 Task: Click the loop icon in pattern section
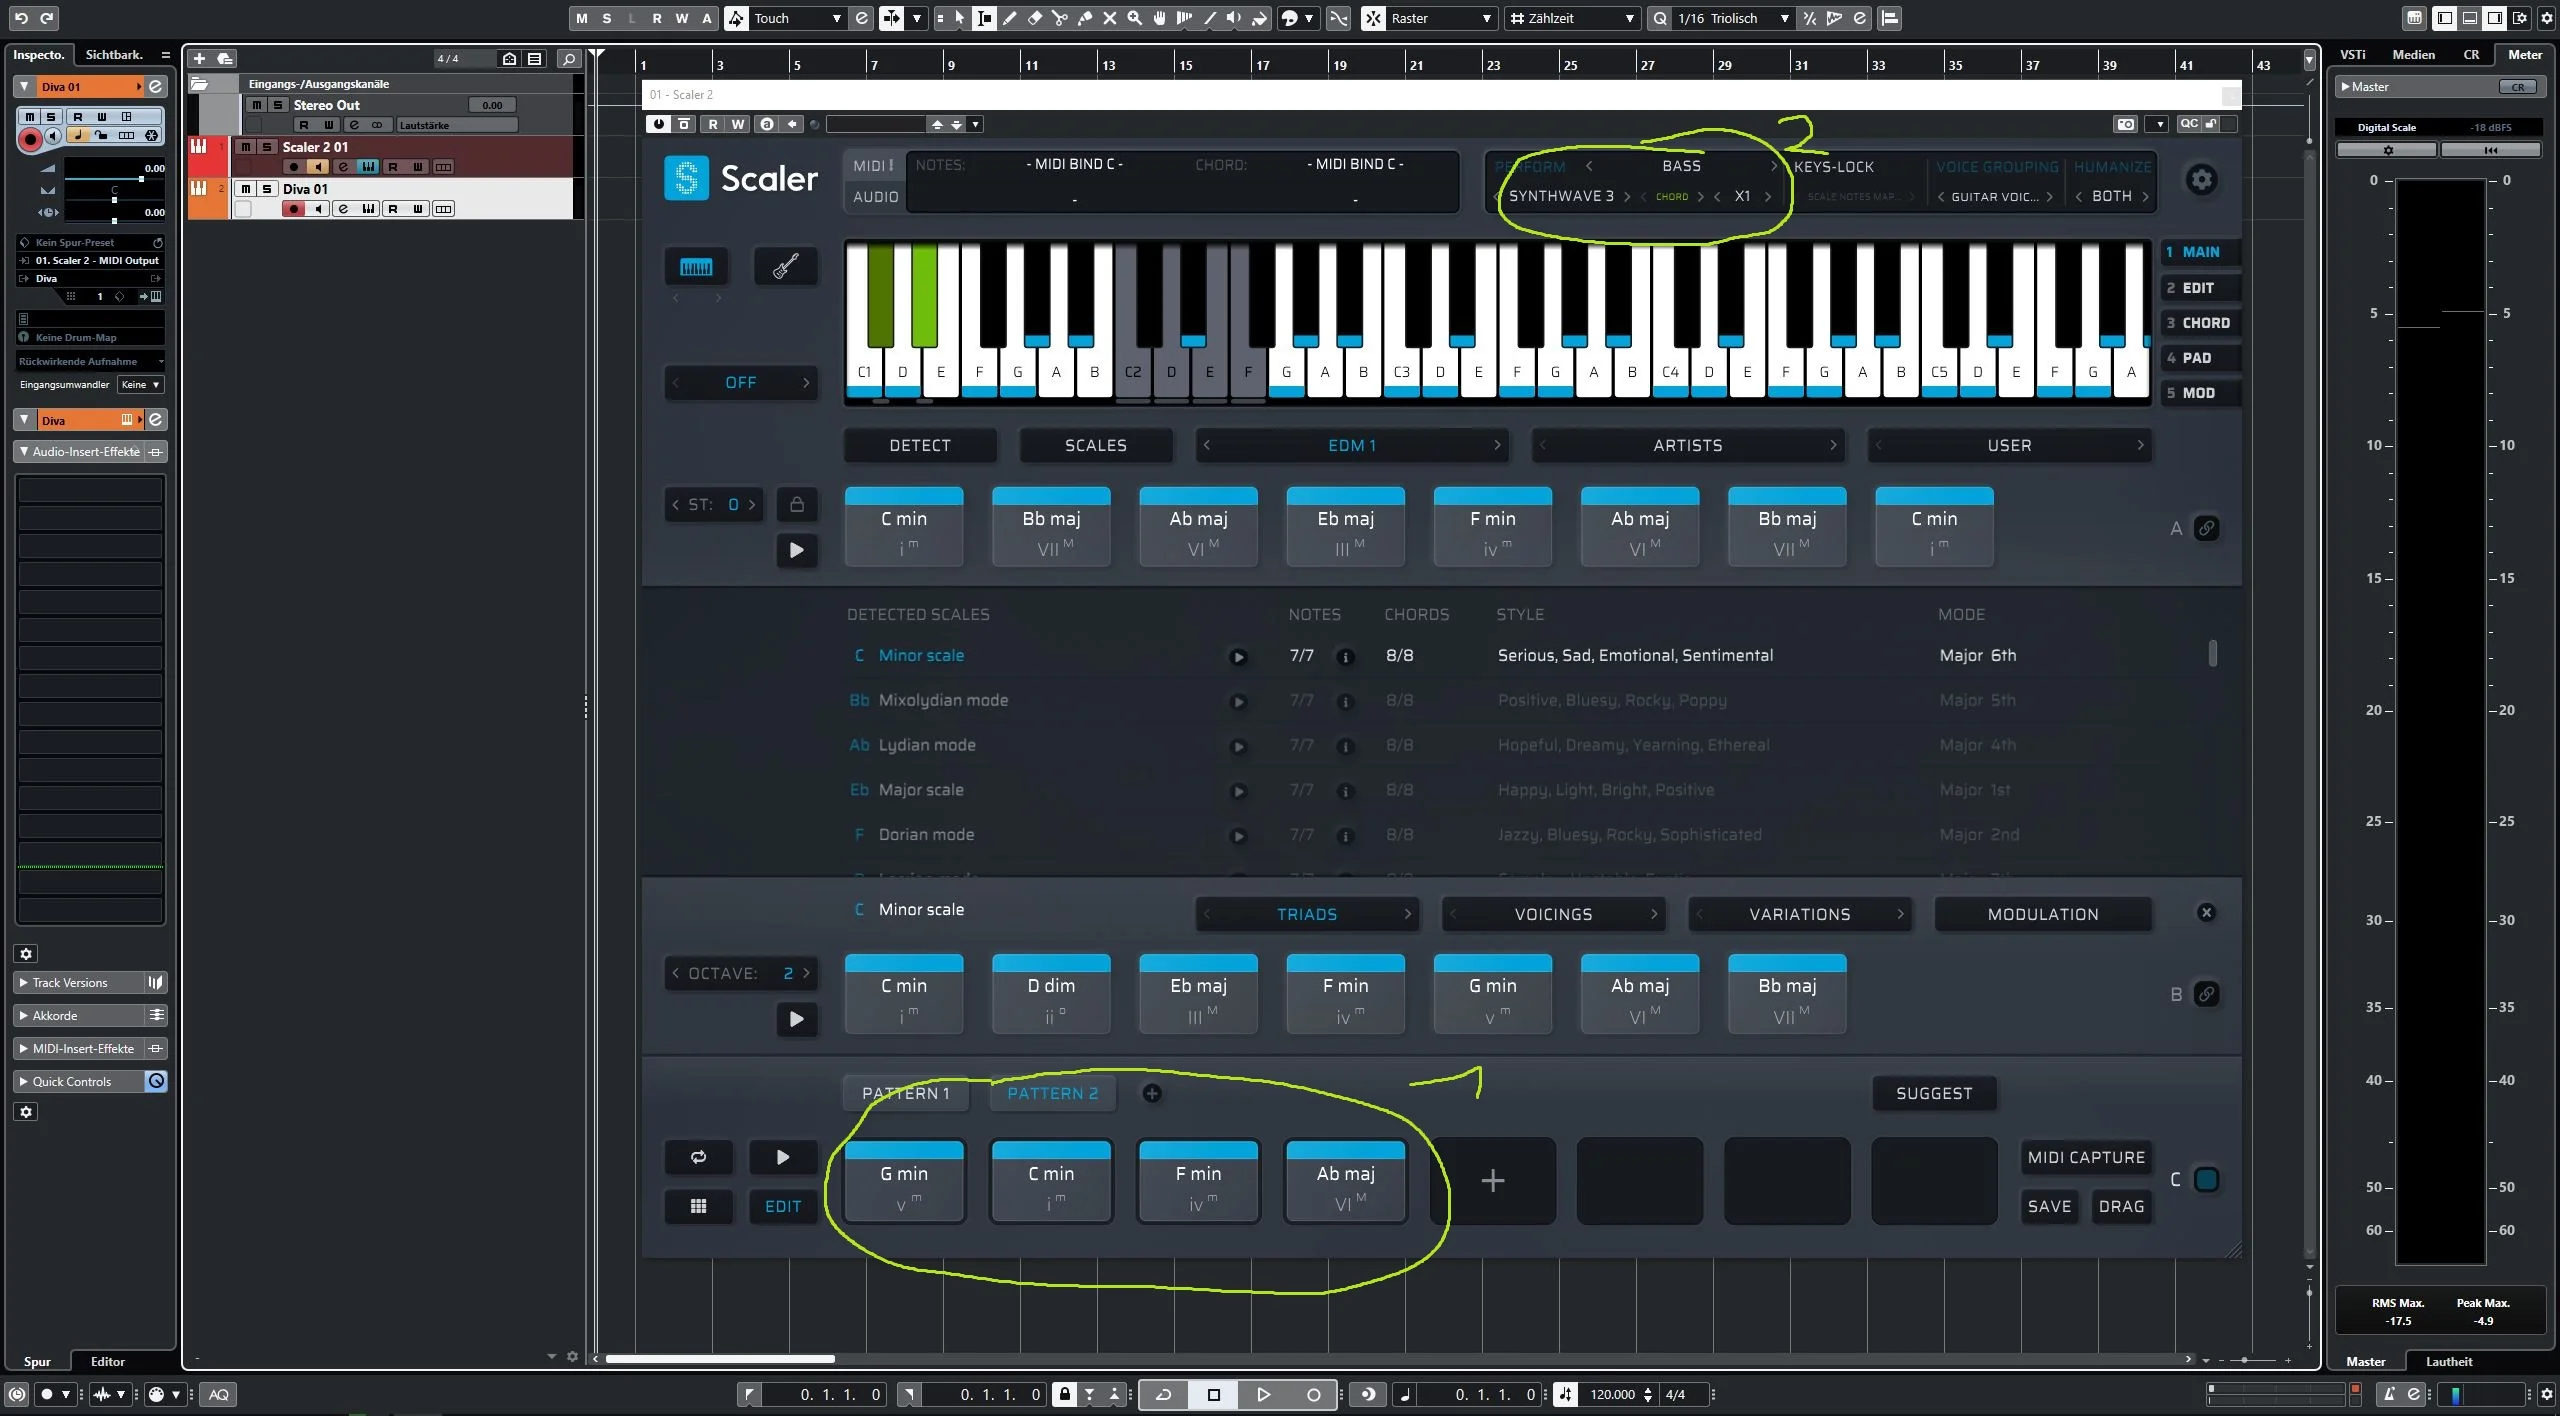698,1157
